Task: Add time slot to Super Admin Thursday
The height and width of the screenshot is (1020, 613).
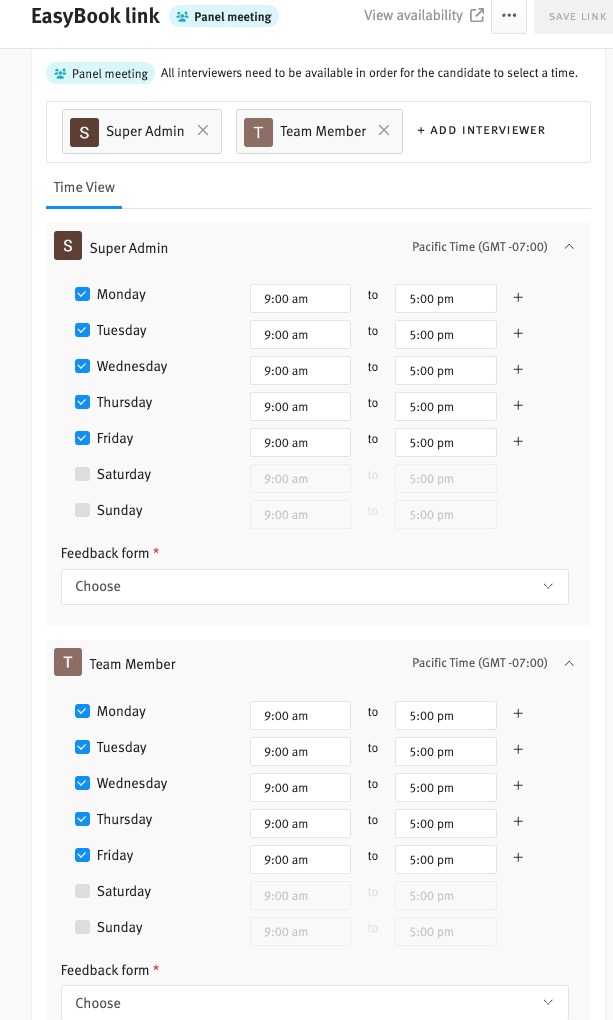Action: coord(518,405)
